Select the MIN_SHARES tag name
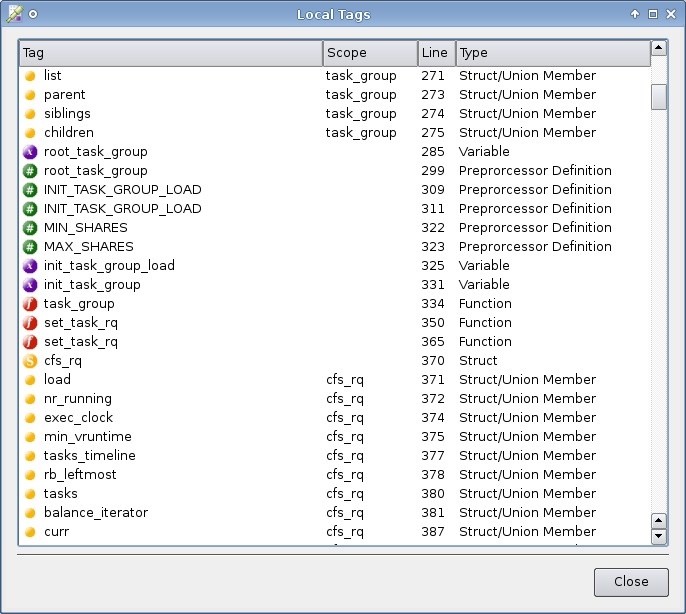Image resolution: width=686 pixels, height=614 pixels. point(85,228)
